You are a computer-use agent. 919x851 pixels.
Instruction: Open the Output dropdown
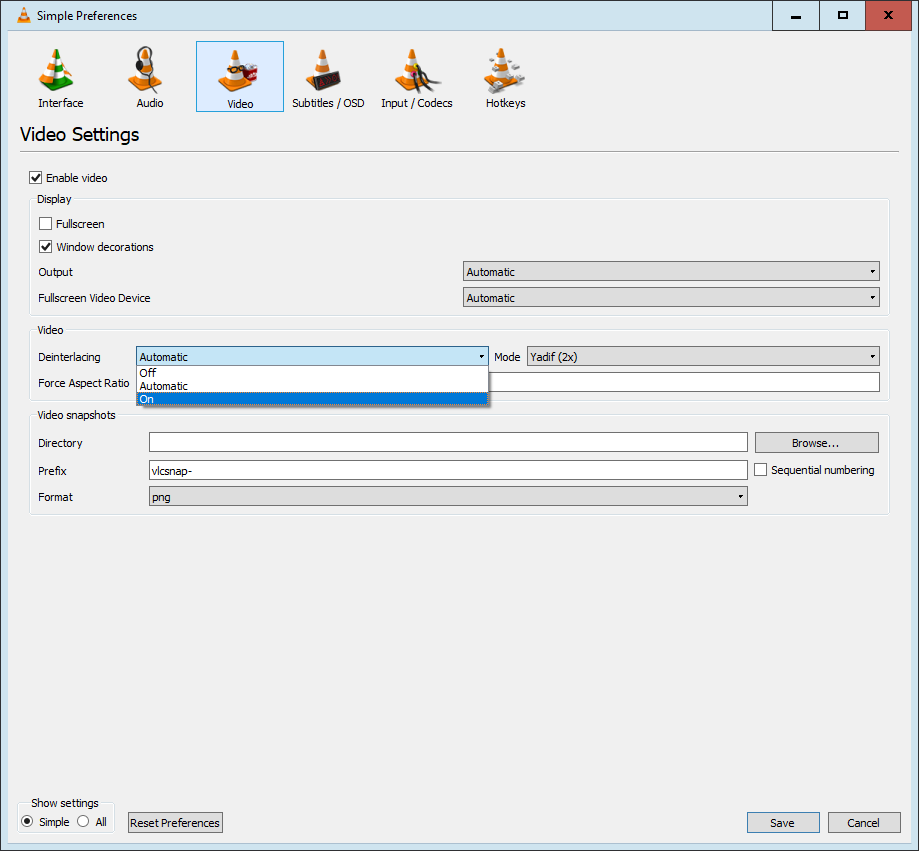coord(671,271)
